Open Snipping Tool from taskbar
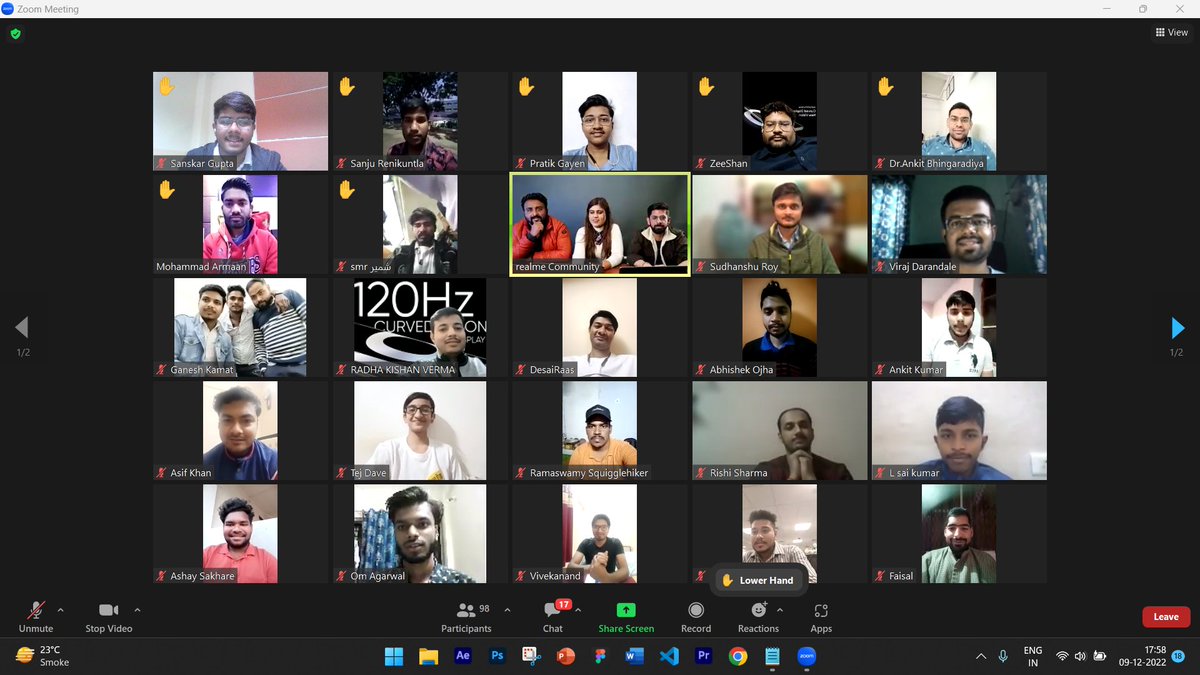1200x675 pixels. tap(531, 656)
